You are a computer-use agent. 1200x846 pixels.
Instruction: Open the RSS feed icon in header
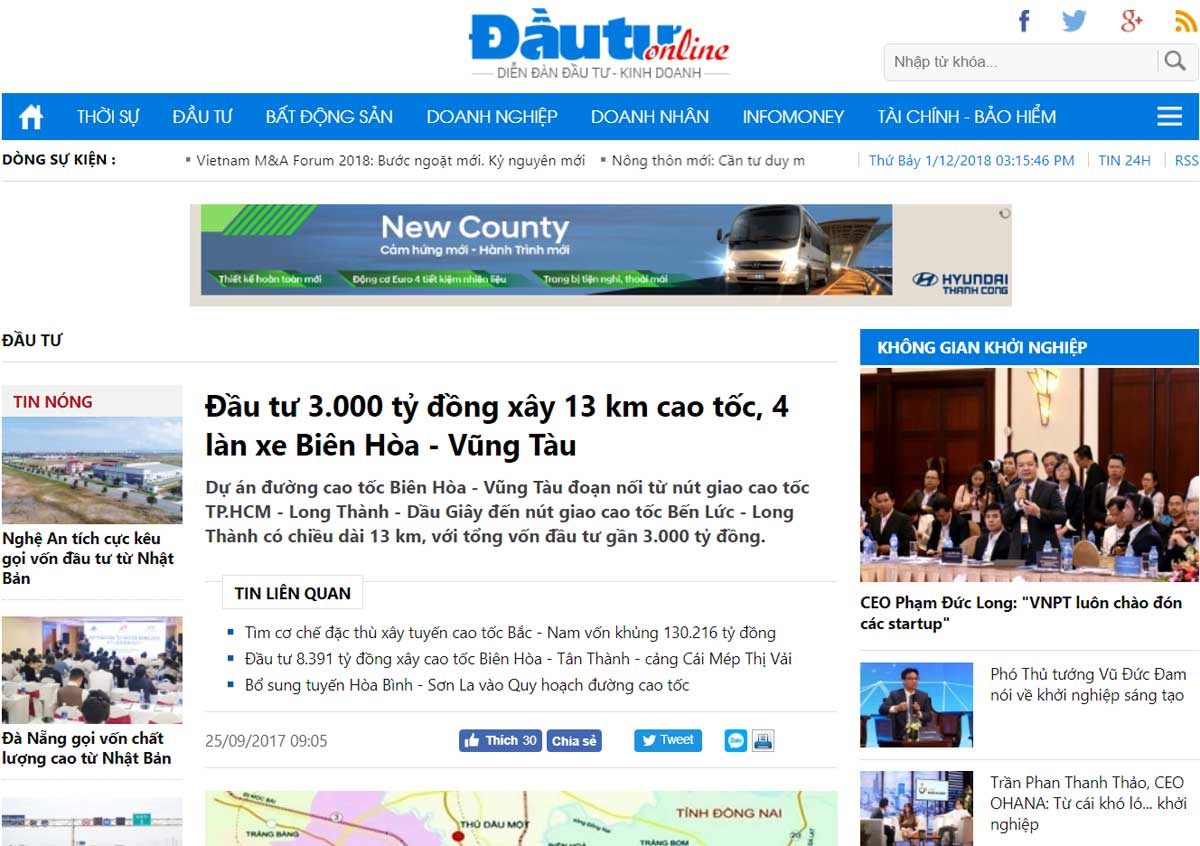[x=1185, y=21]
